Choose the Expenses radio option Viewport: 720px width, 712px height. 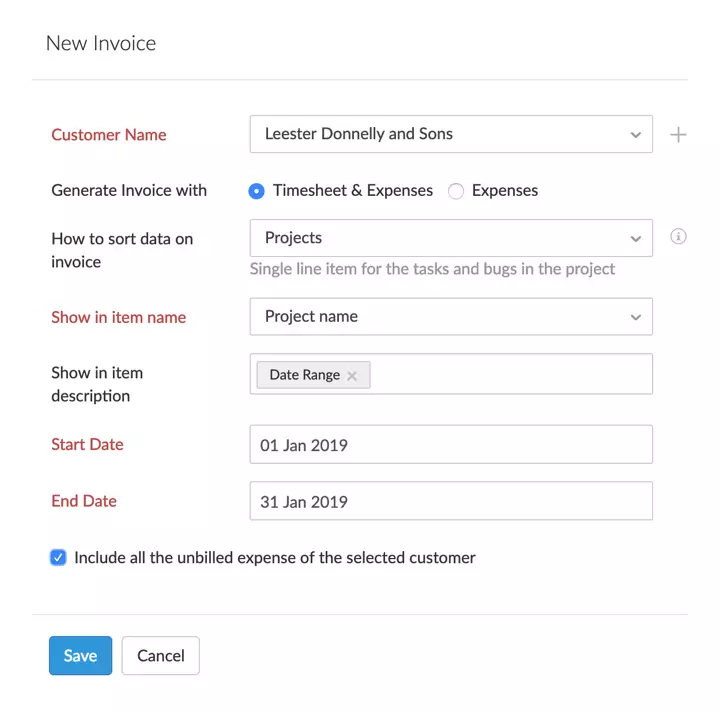(x=456, y=191)
